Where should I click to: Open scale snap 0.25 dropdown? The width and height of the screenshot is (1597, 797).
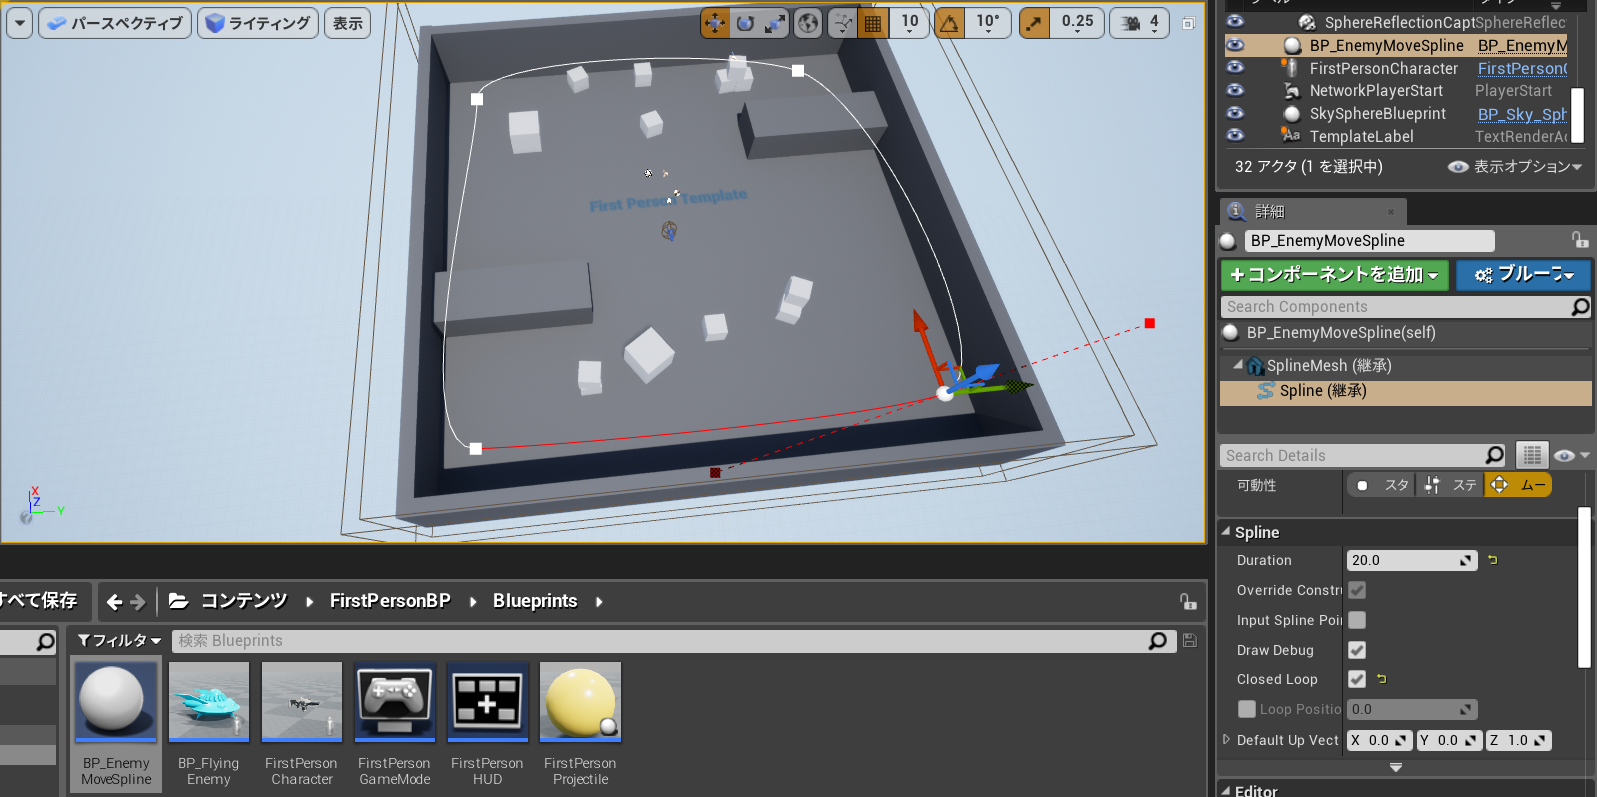1077,23
